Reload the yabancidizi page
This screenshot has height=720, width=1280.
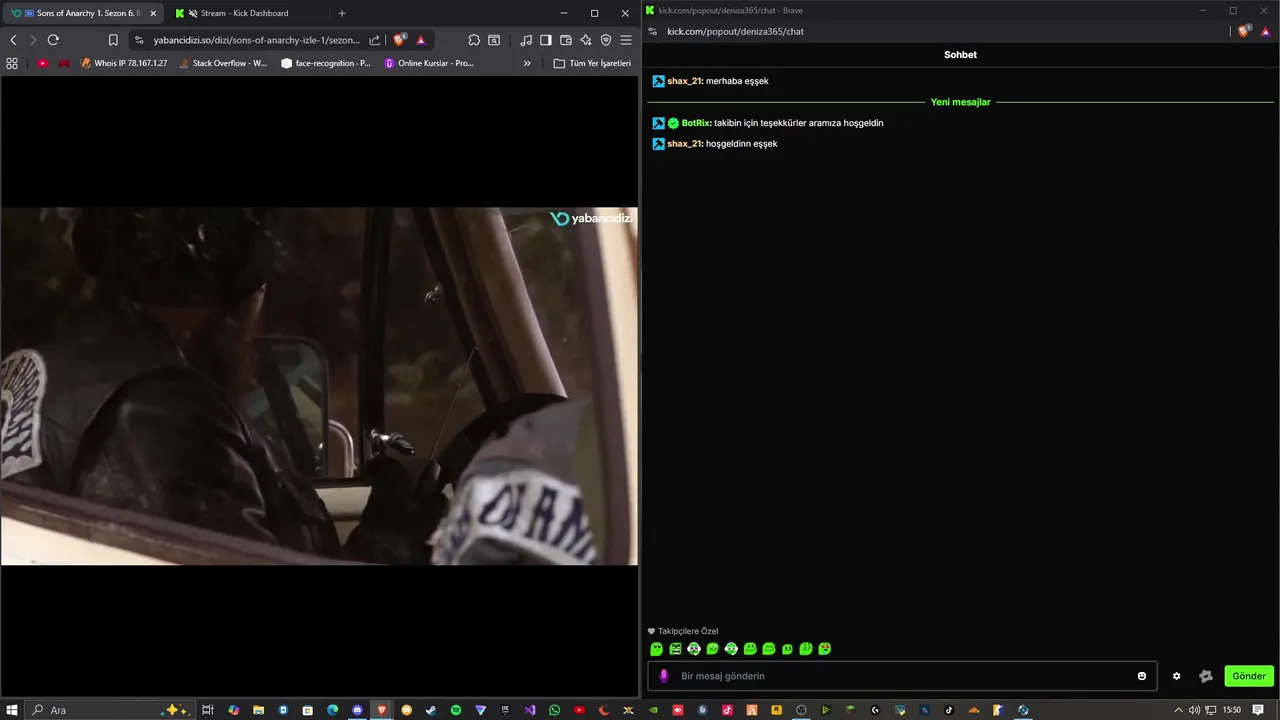pos(53,40)
